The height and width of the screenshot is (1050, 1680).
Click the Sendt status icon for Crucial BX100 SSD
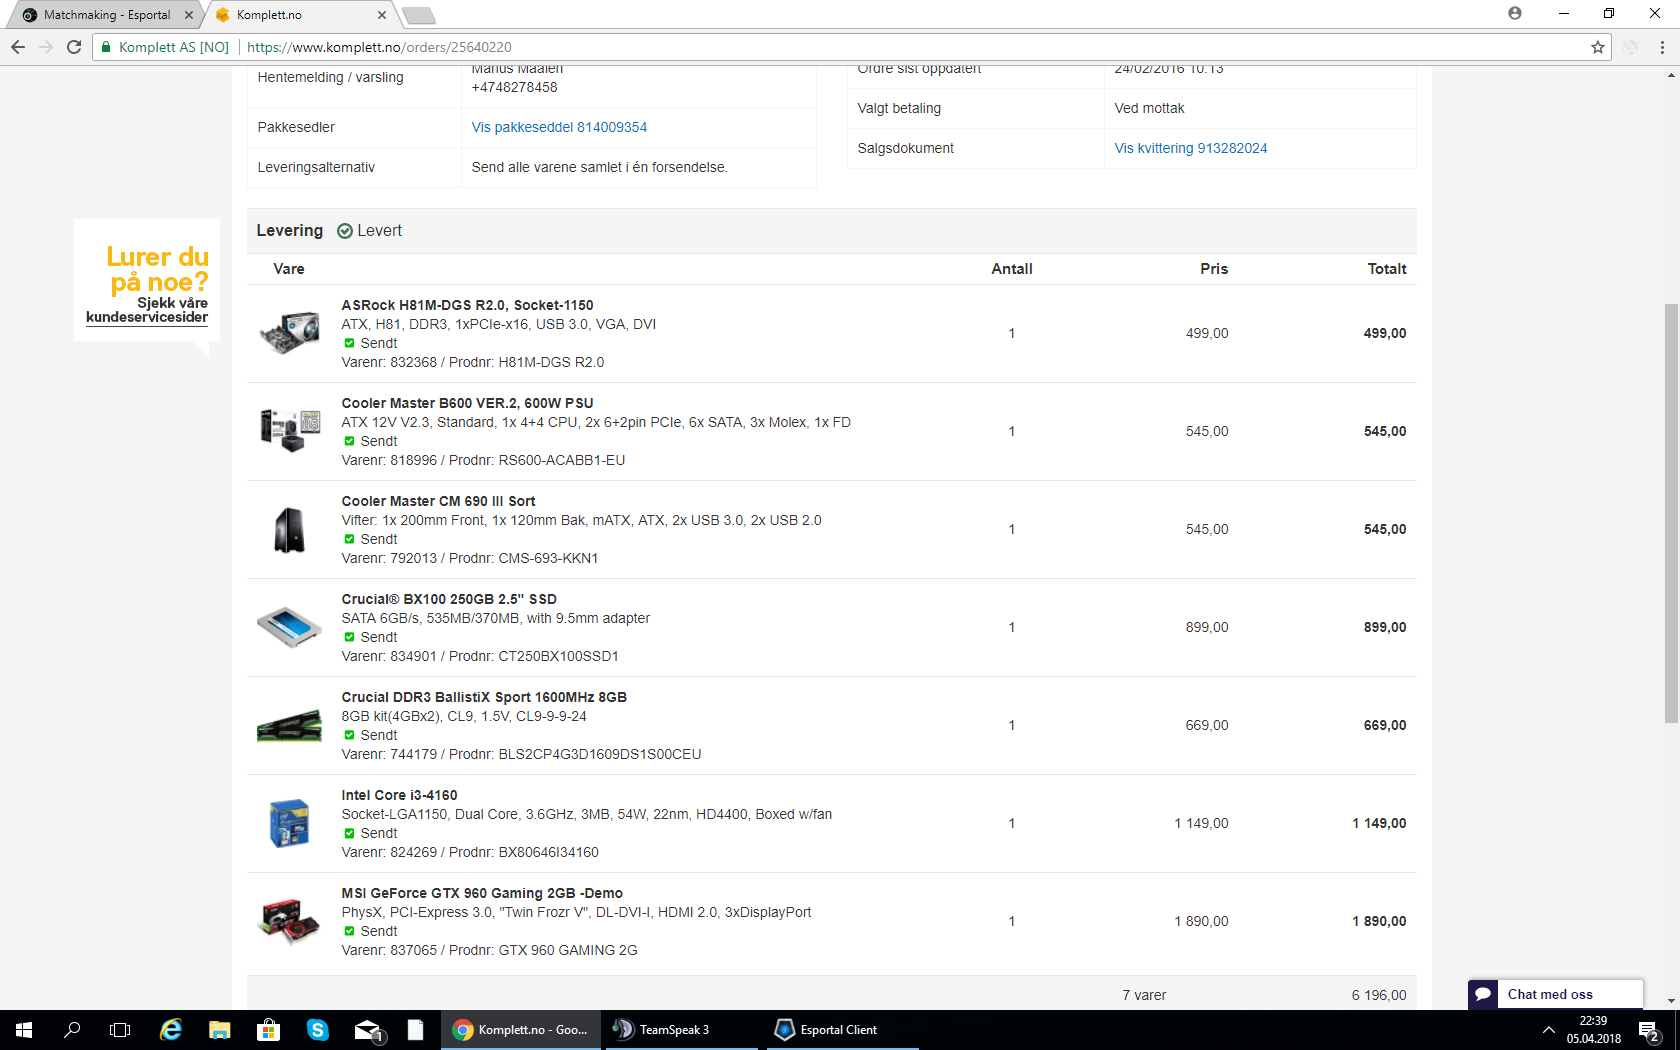click(x=349, y=637)
